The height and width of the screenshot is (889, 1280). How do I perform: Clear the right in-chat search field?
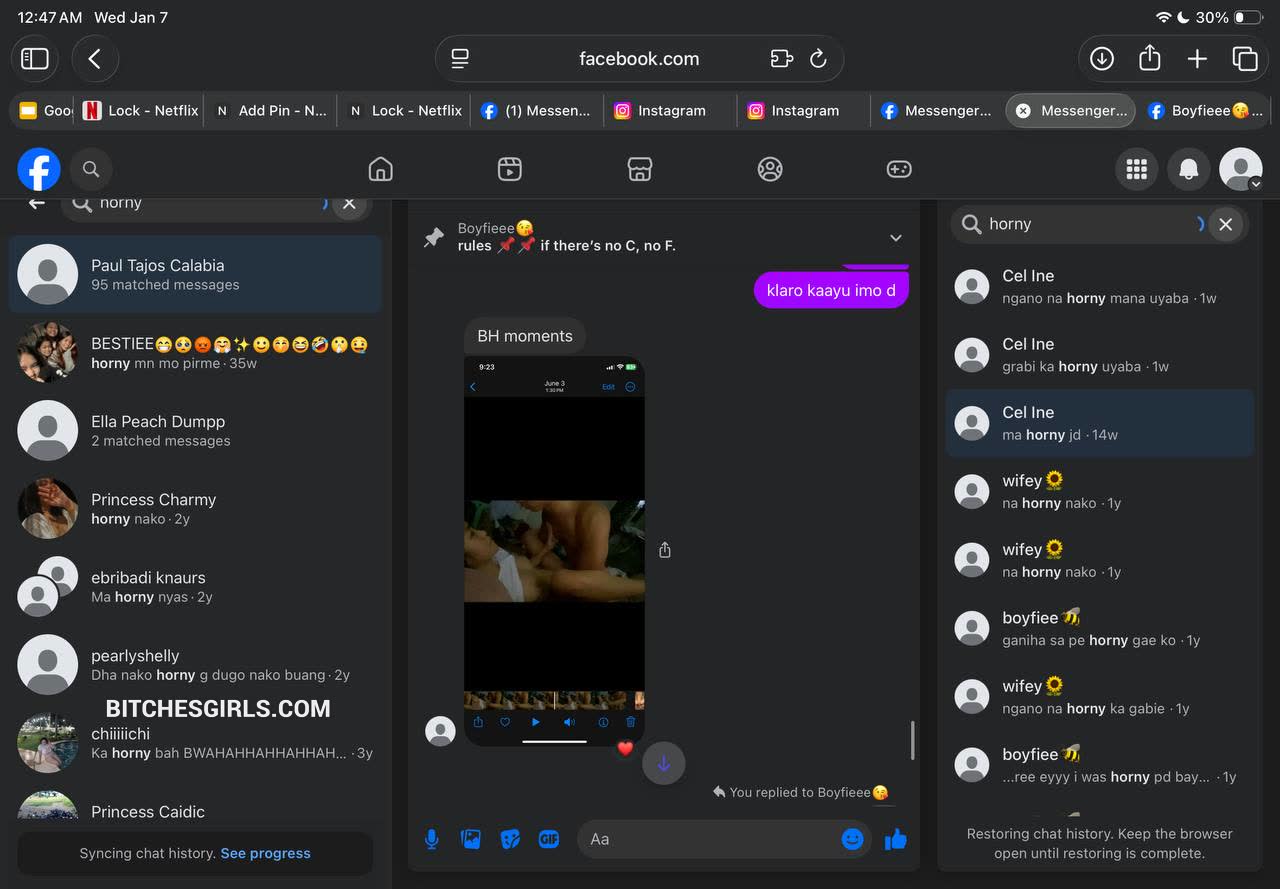point(1225,224)
